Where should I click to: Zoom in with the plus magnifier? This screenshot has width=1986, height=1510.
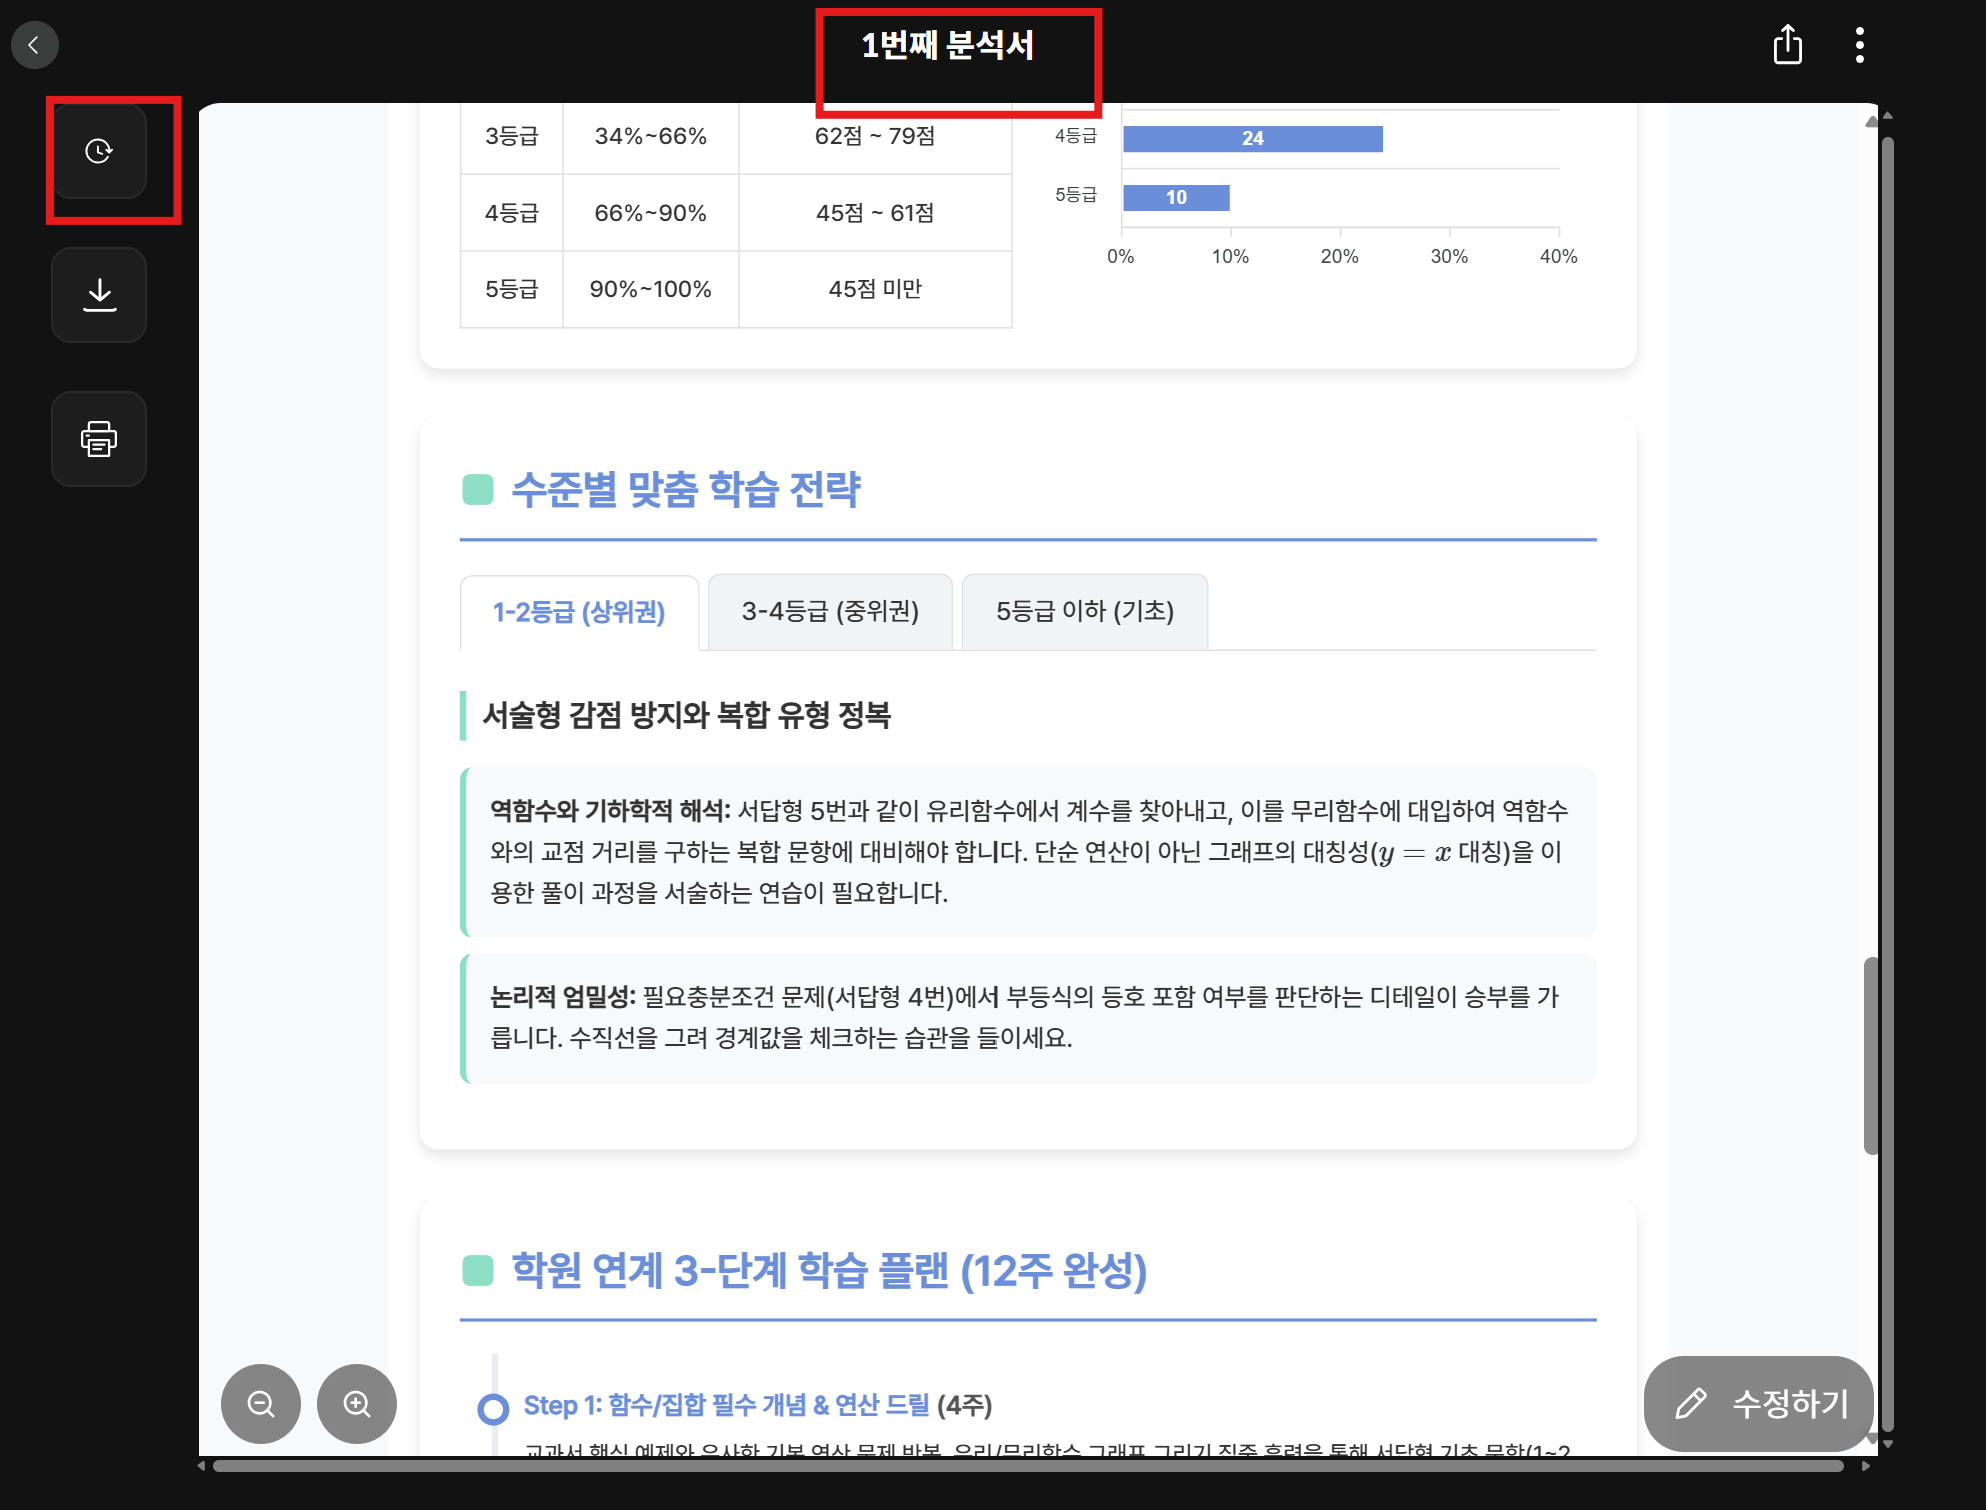point(357,1404)
